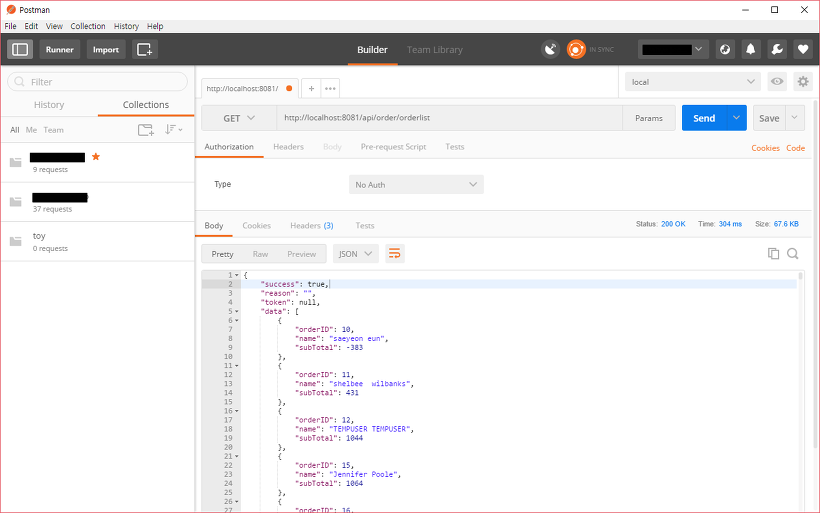Viewport: 820px width, 513px height.
Task: Open the File menu
Action: point(10,26)
